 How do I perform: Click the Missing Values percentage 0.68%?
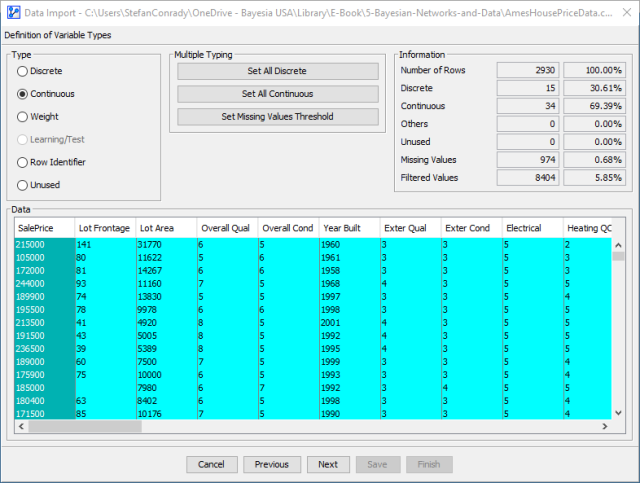click(595, 160)
